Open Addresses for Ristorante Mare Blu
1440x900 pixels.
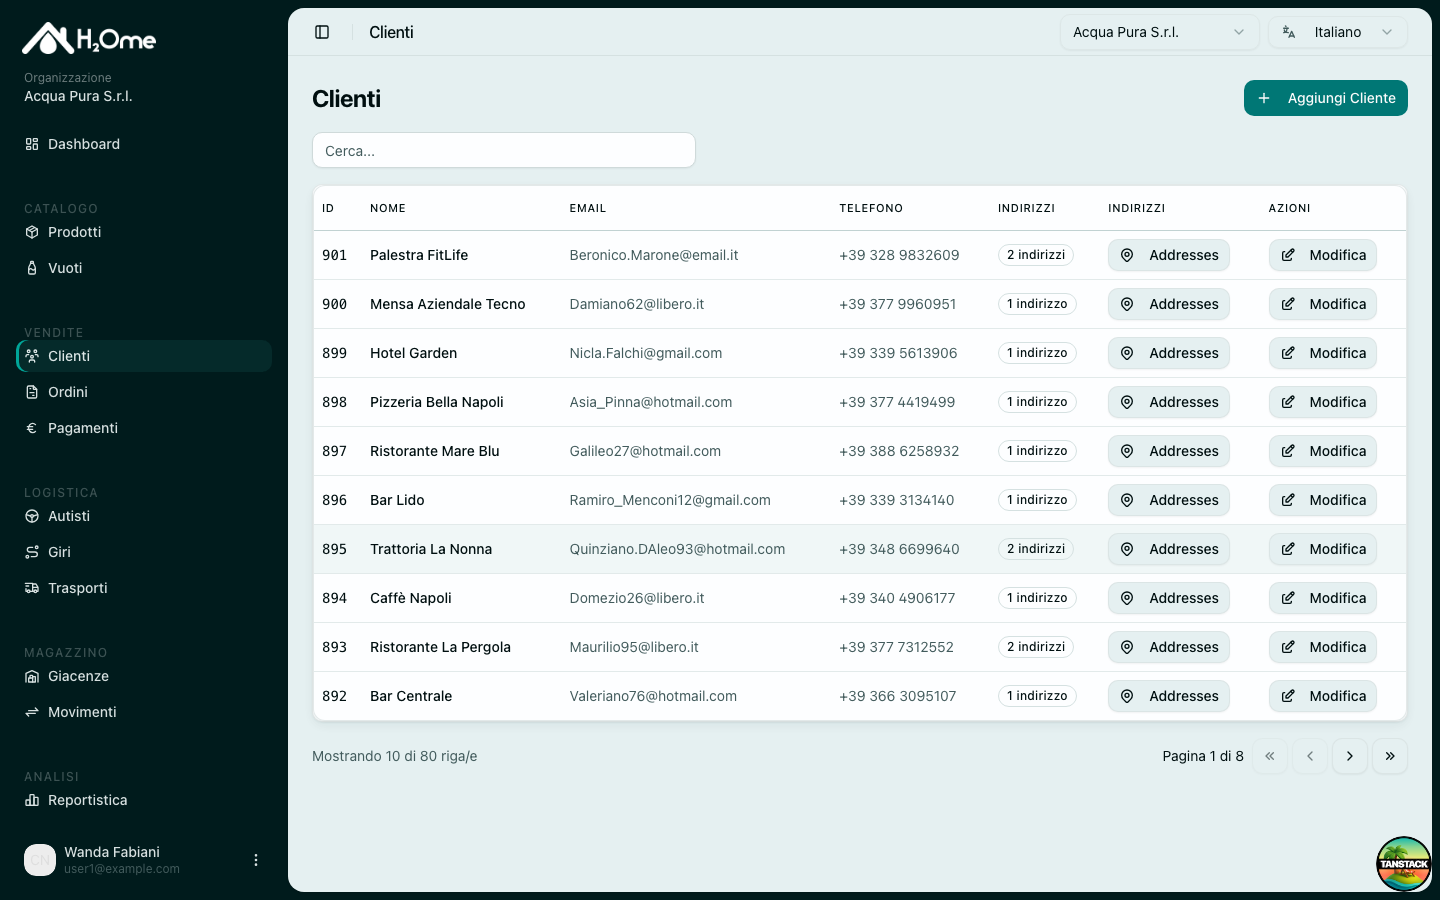(1169, 451)
